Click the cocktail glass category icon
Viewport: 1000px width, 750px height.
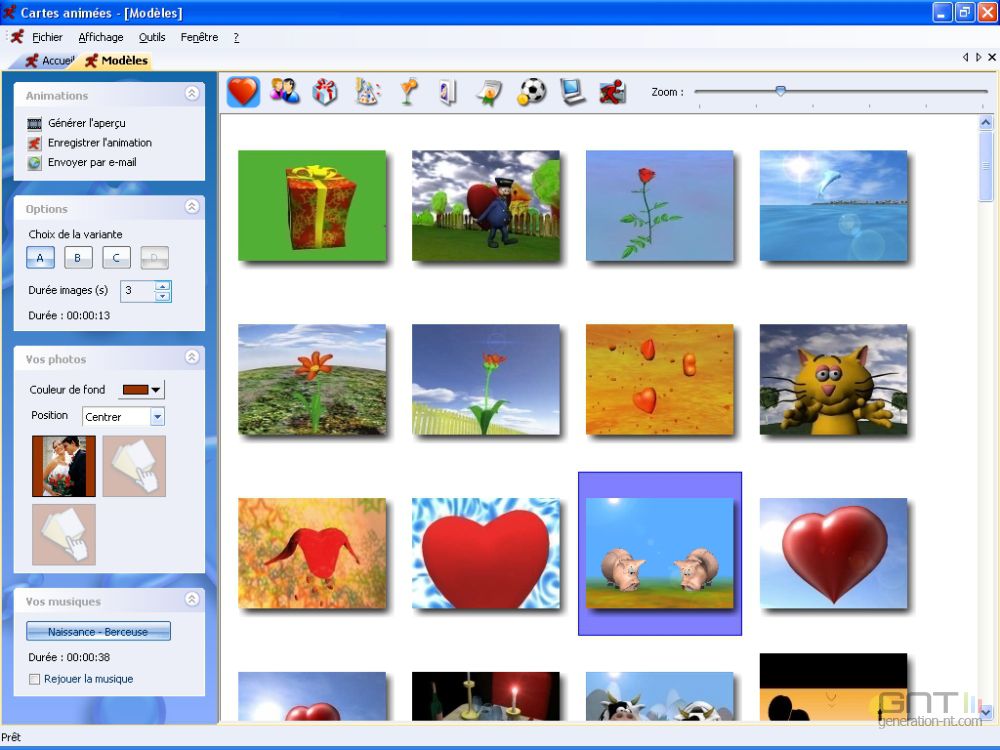pos(407,91)
